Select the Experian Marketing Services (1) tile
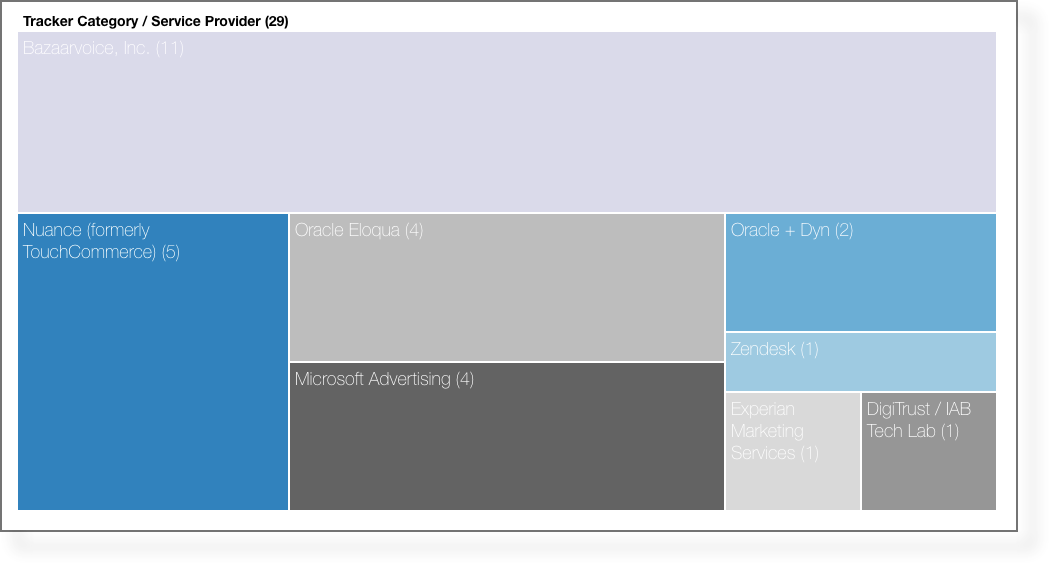This screenshot has width=1050, height=564. click(x=793, y=451)
